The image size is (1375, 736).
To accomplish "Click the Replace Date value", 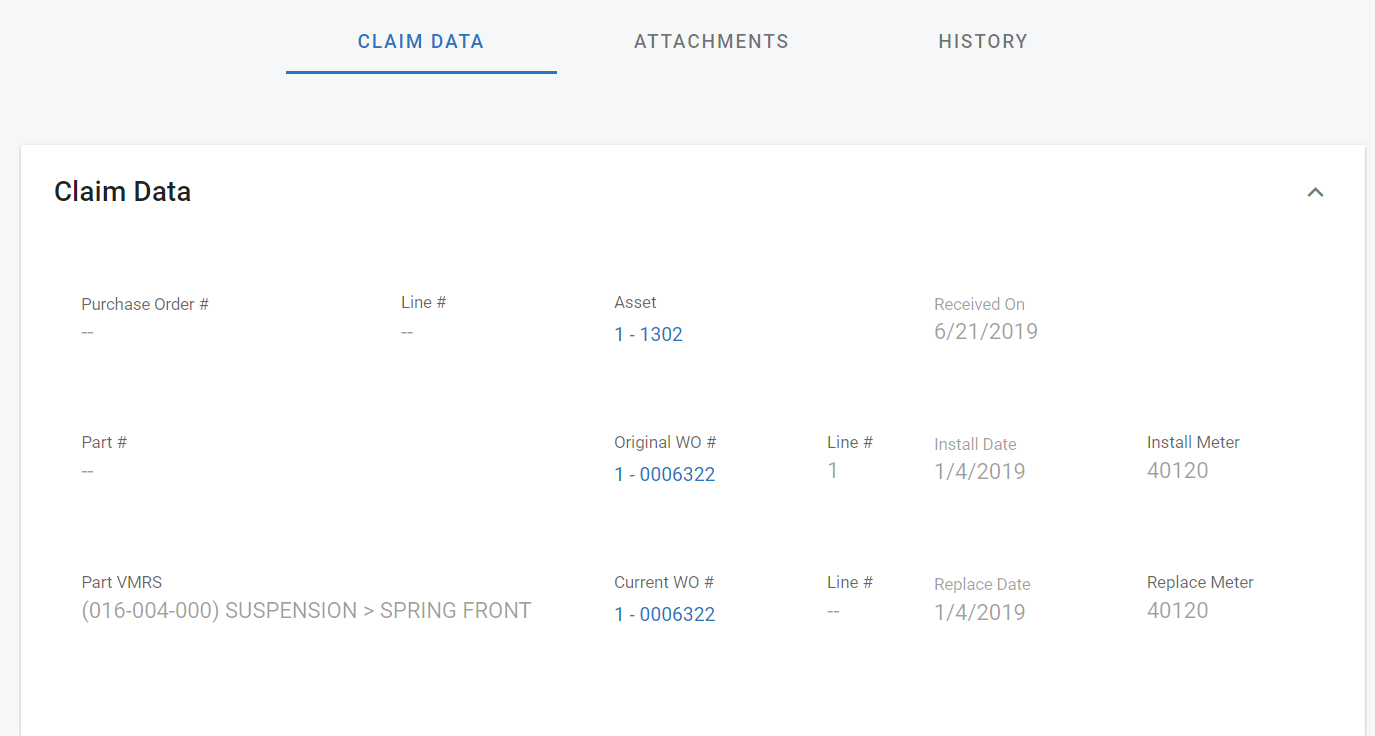I will tap(979, 612).
